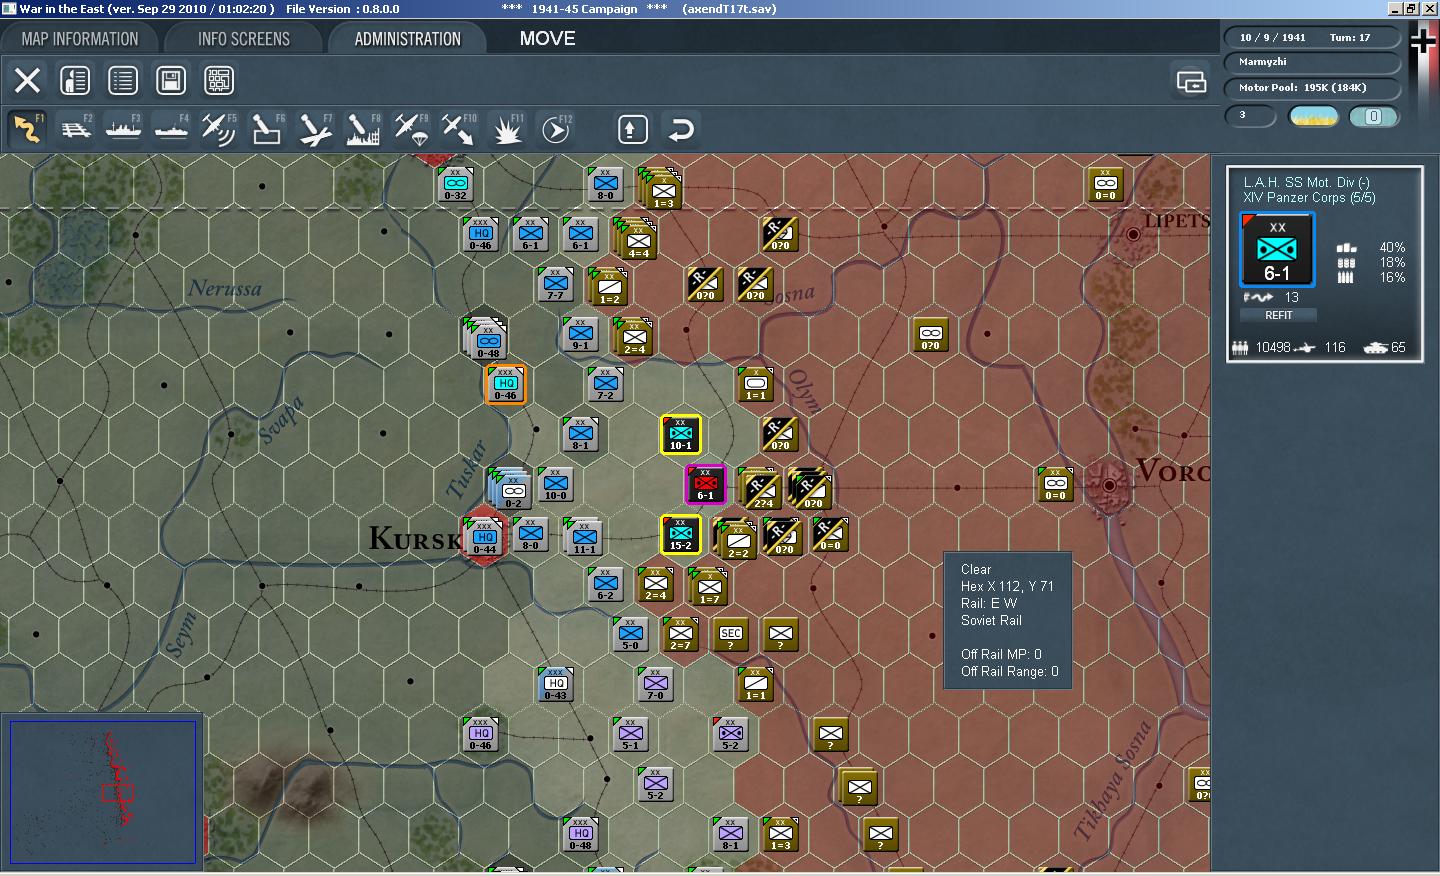Screen dimensions: 1440x876
Task: Activate Bomb Unit mode (F6)
Action: click(267, 129)
